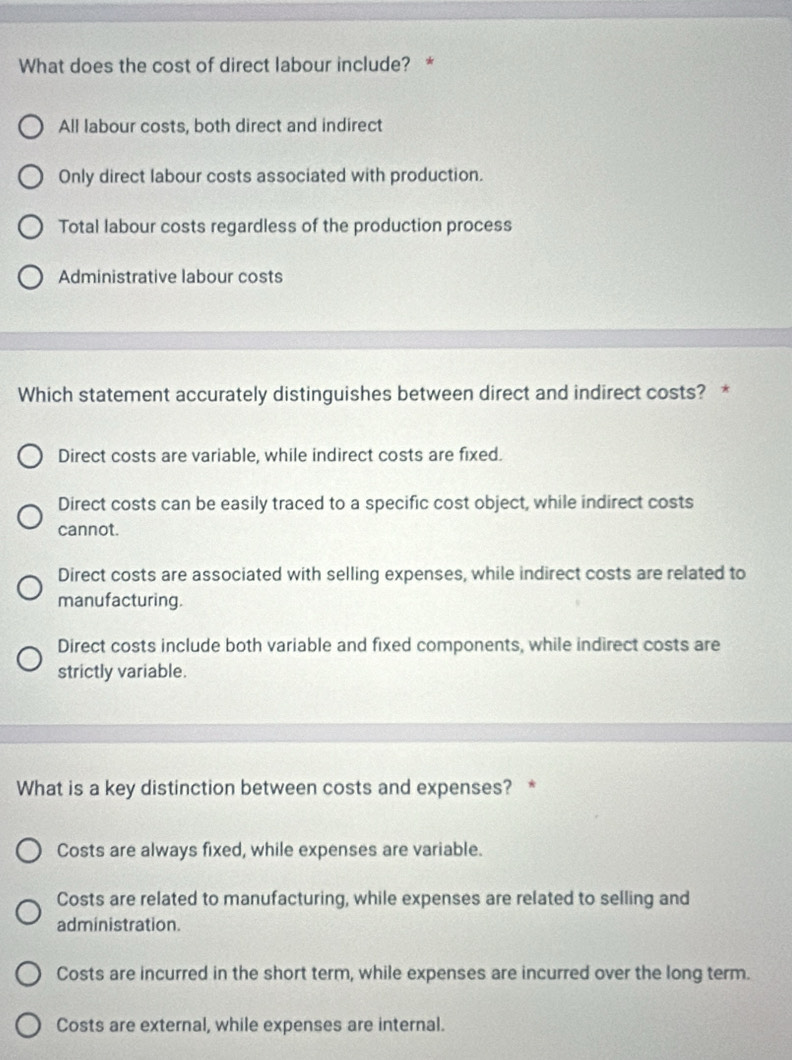Select radio 'Costs are related to manufacturing'

point(31,912)
